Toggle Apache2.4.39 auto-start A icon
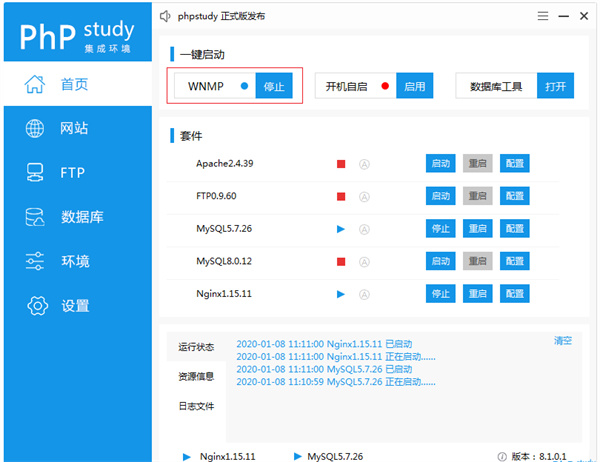 364,164
